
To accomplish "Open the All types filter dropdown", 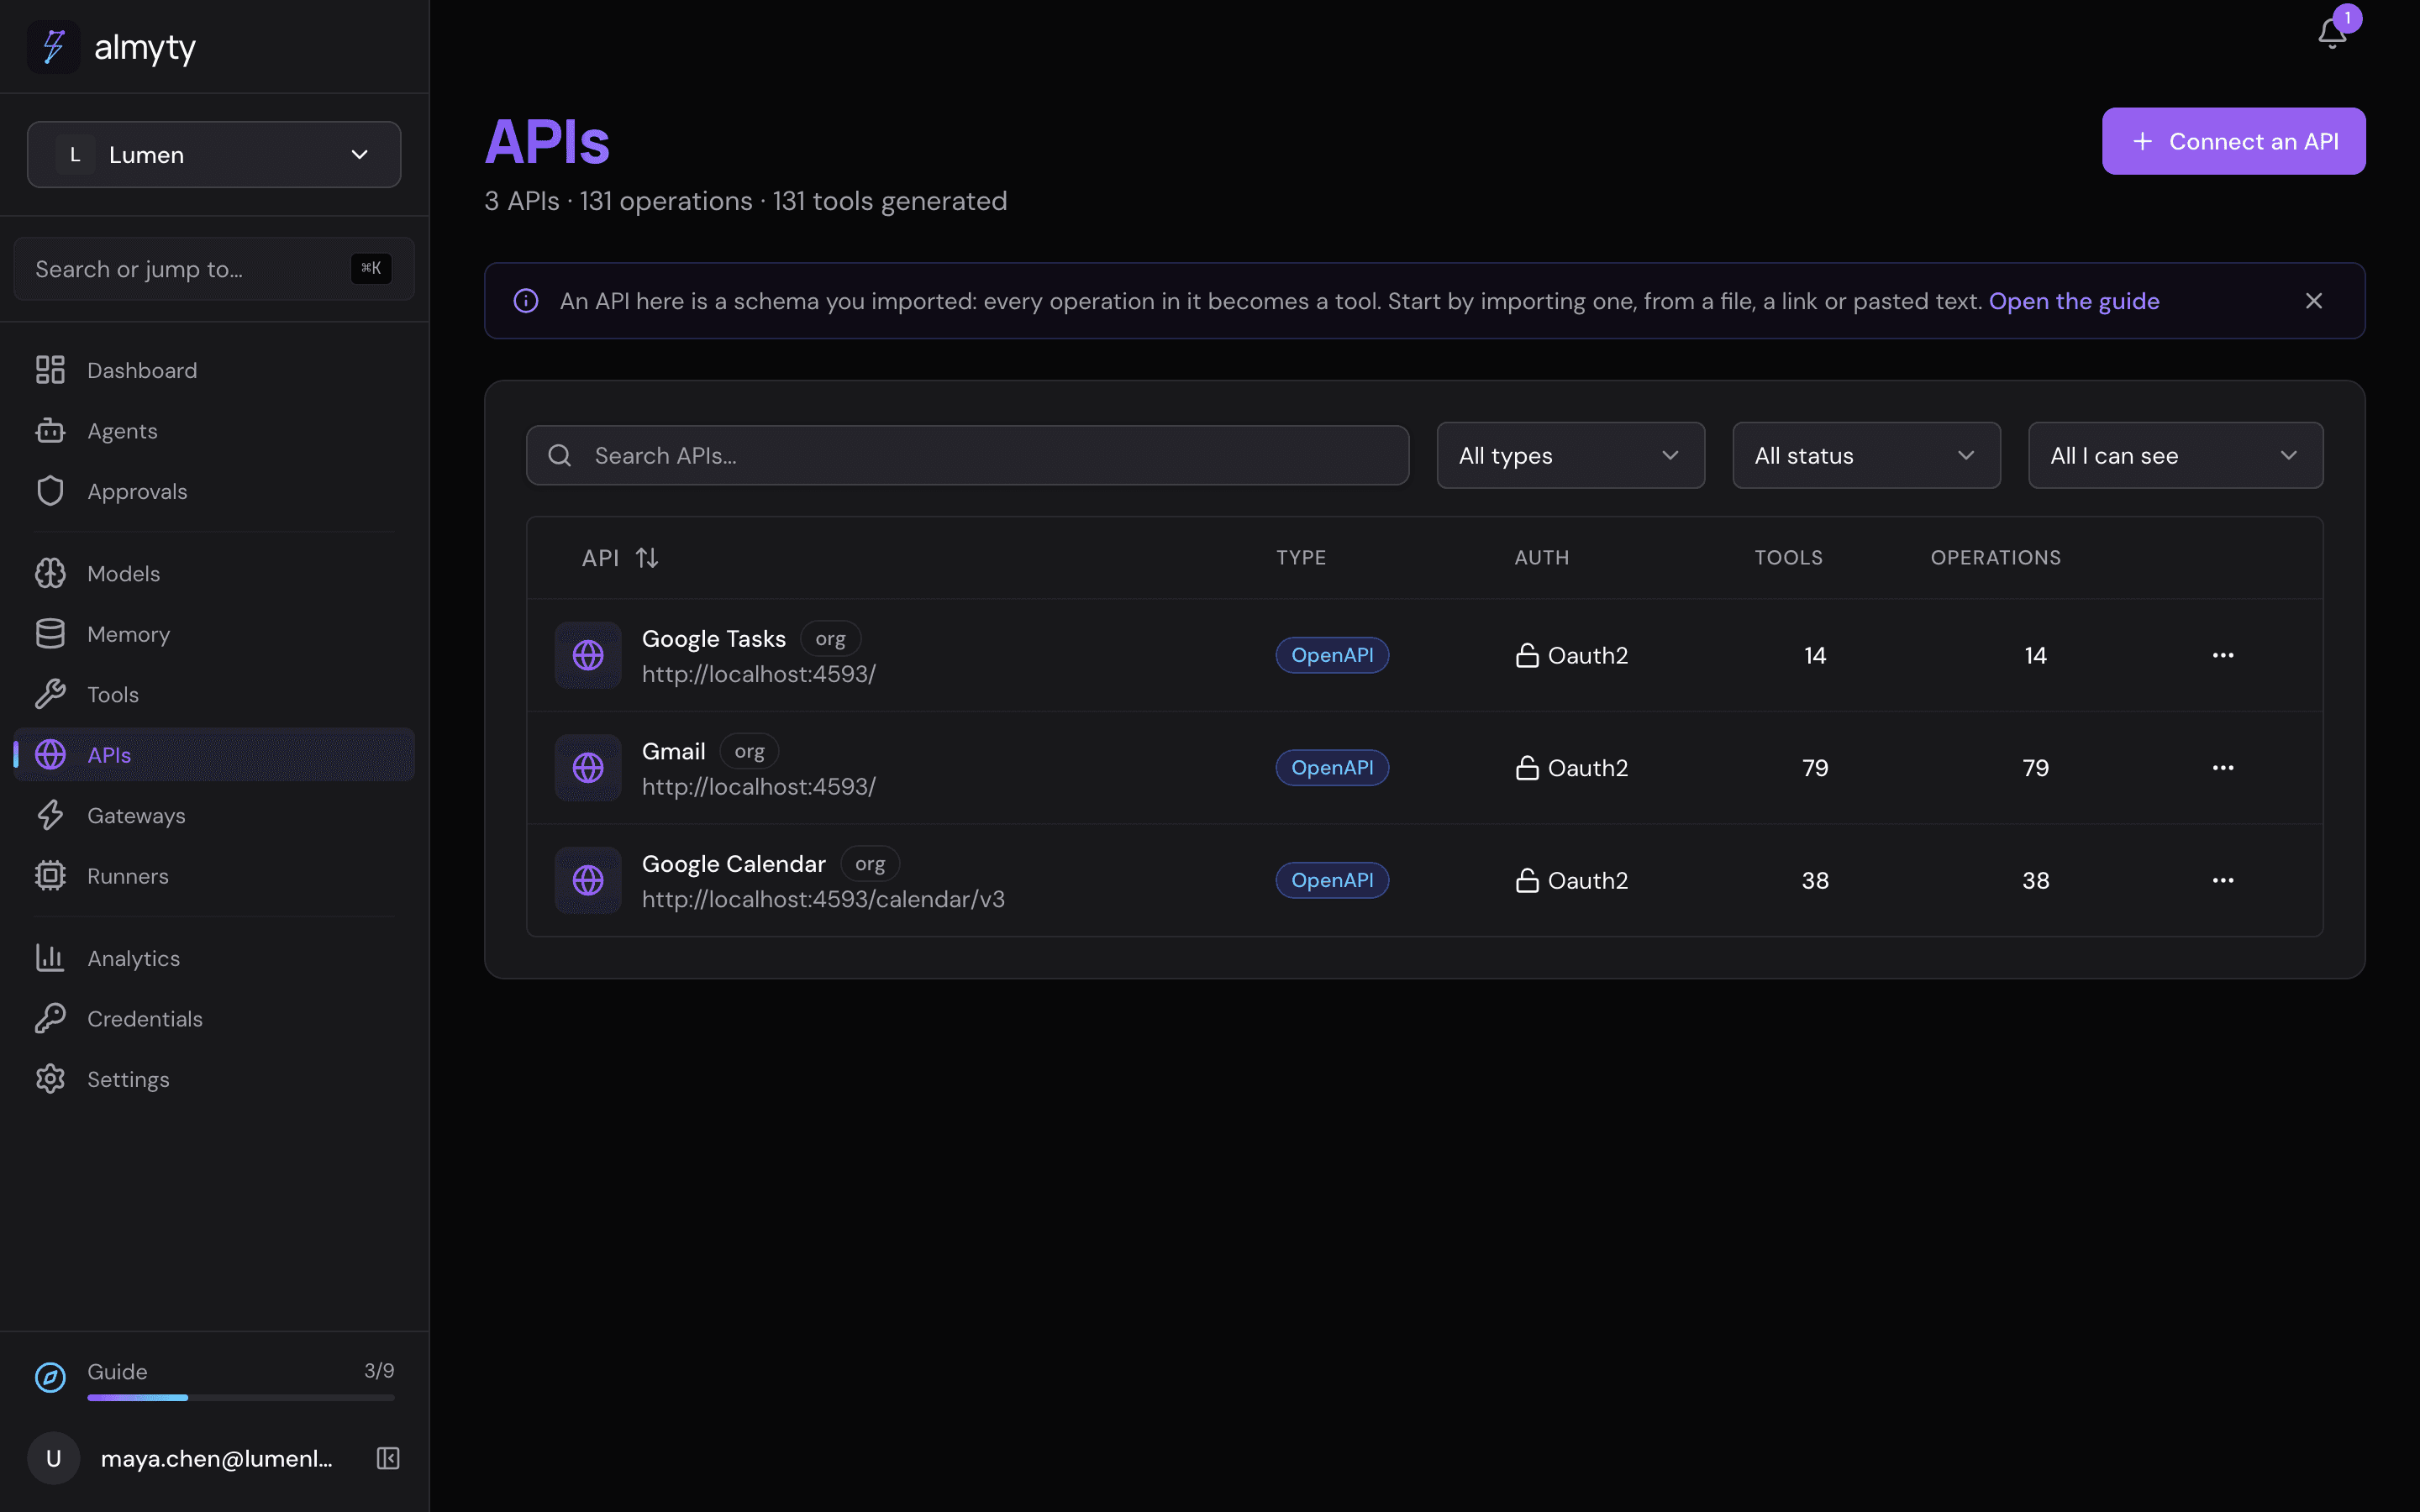I will 1570,456.
